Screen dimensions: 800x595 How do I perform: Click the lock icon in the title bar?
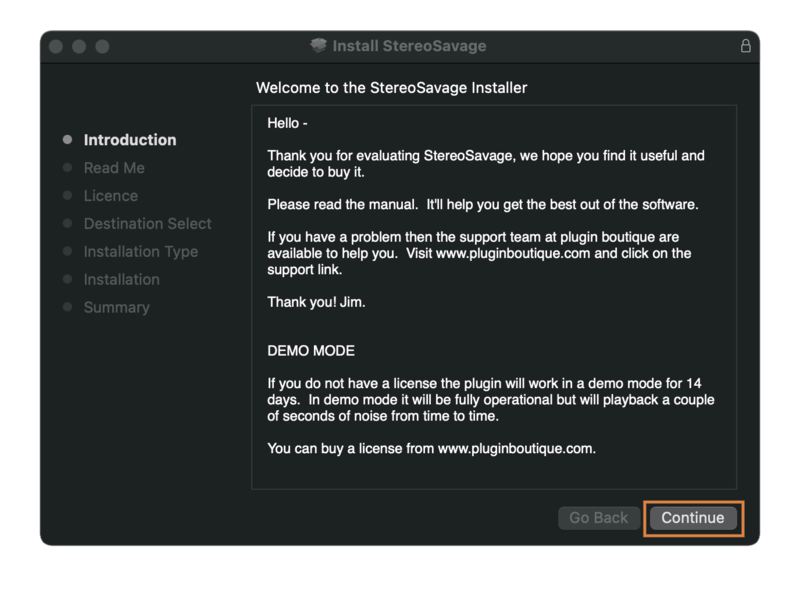coord(745,46)
